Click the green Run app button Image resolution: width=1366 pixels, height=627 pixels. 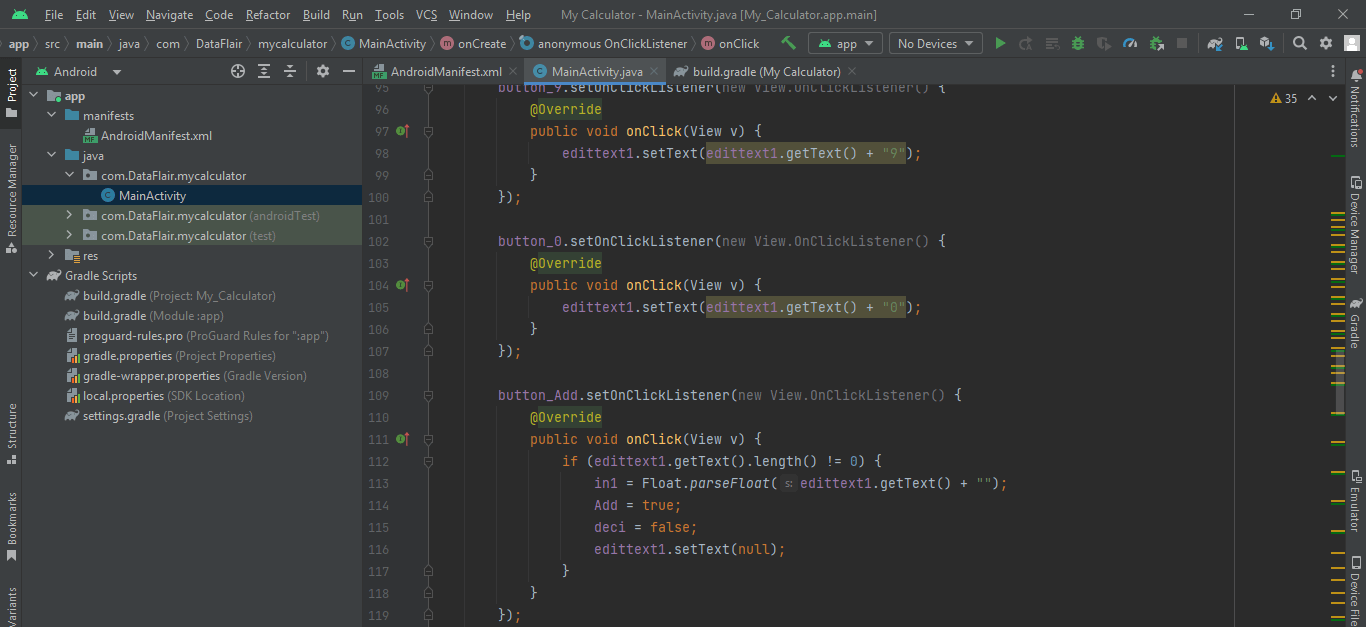[x=1000, y=44]
